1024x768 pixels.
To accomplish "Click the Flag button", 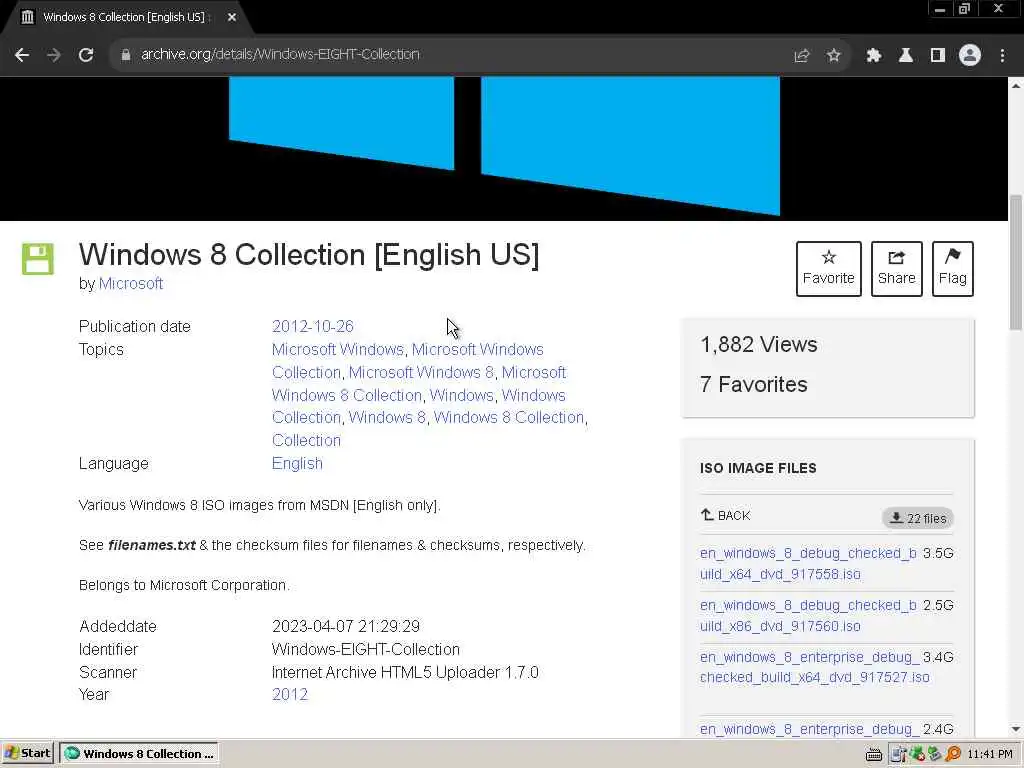I will point(952,268).
